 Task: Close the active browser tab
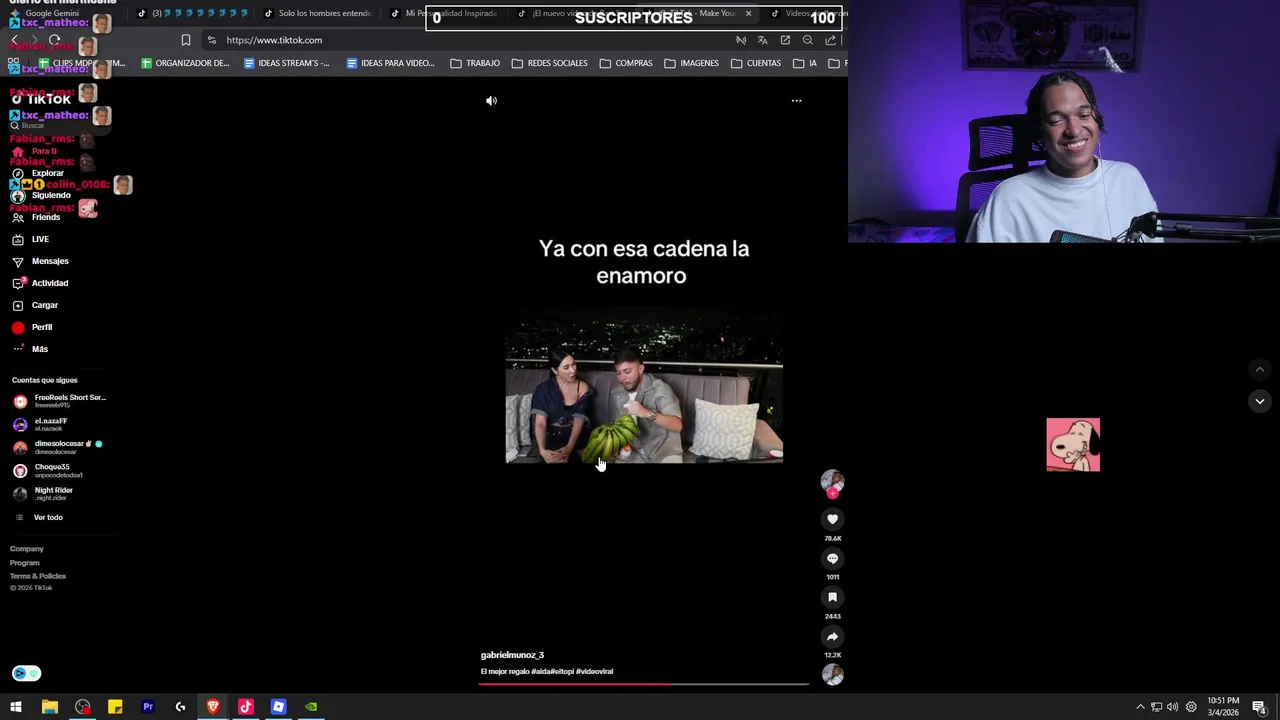click(748, 13)
